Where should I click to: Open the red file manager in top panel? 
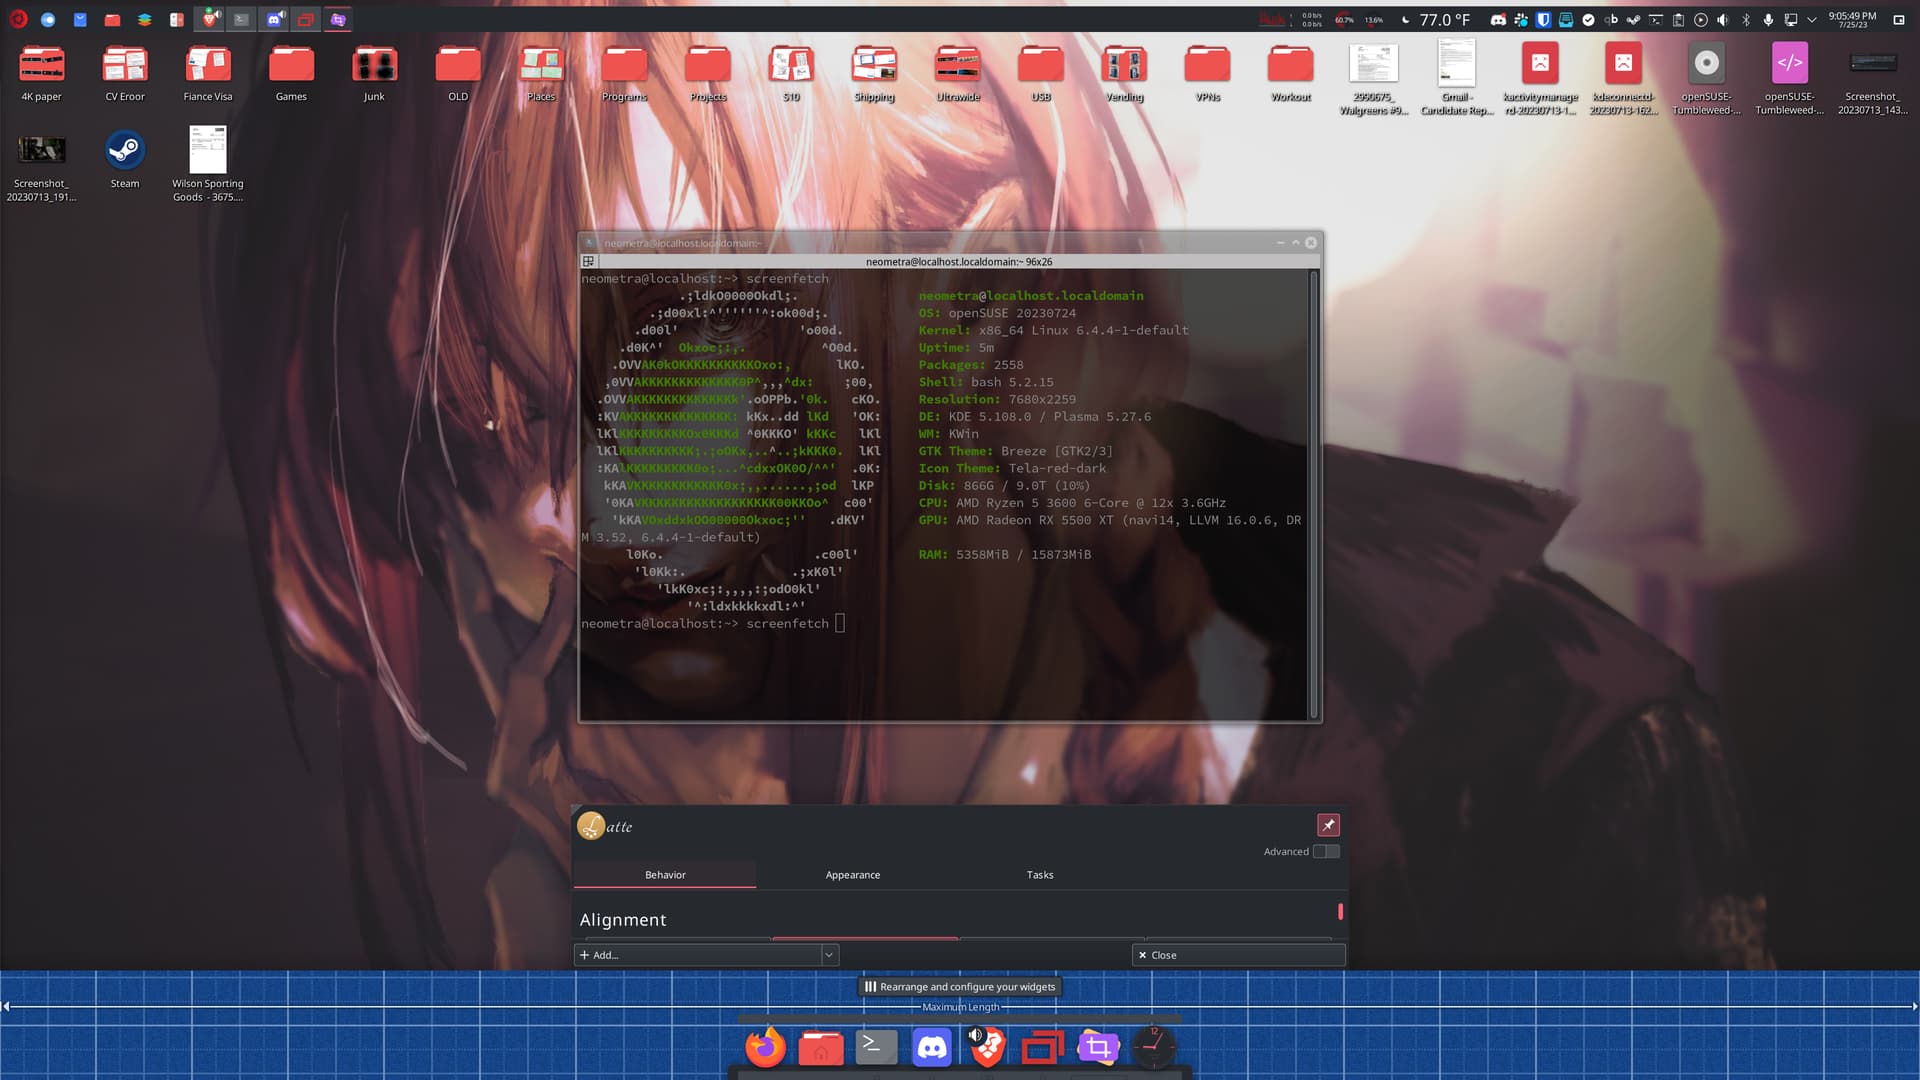coord(112,19)
